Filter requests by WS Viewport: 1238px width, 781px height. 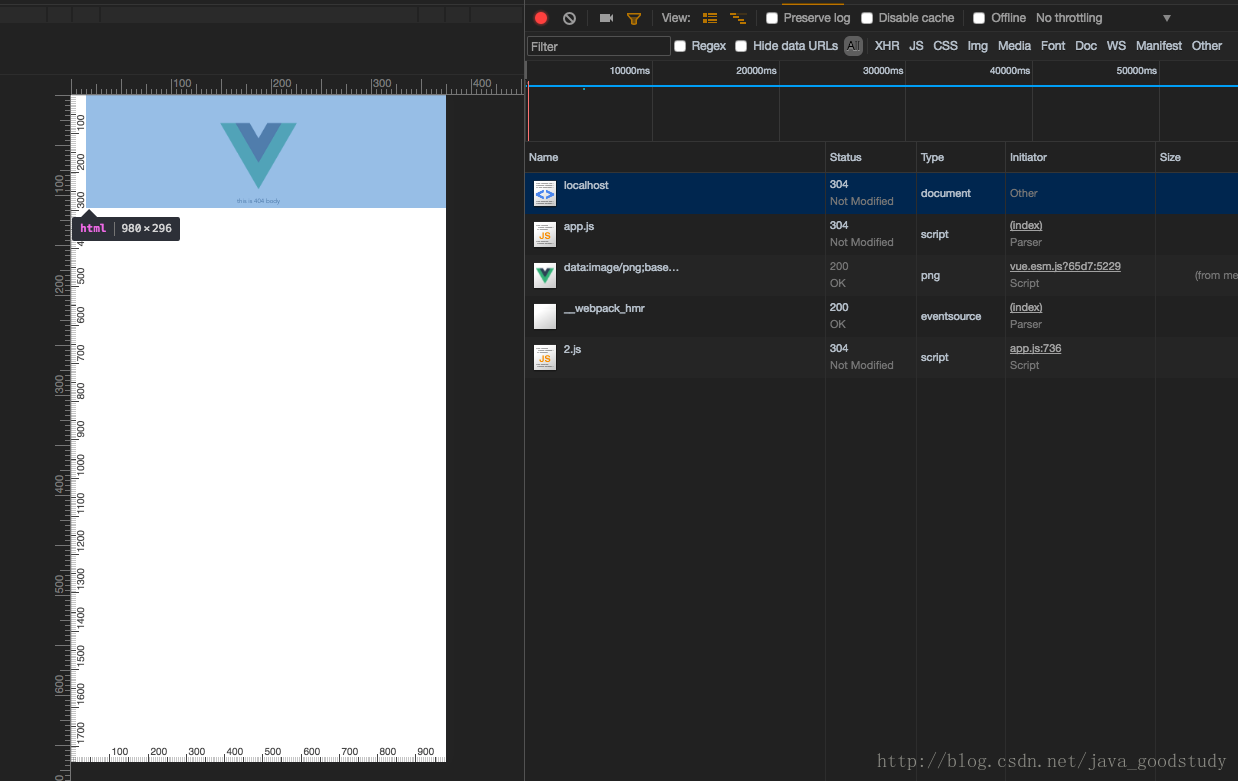[x=1116, y=46]
